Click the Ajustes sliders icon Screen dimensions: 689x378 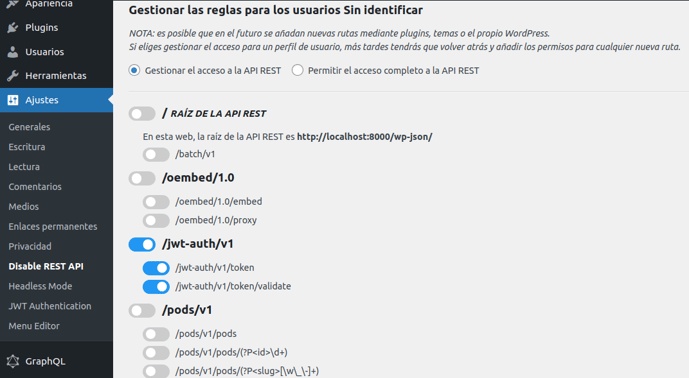(13, 100)
